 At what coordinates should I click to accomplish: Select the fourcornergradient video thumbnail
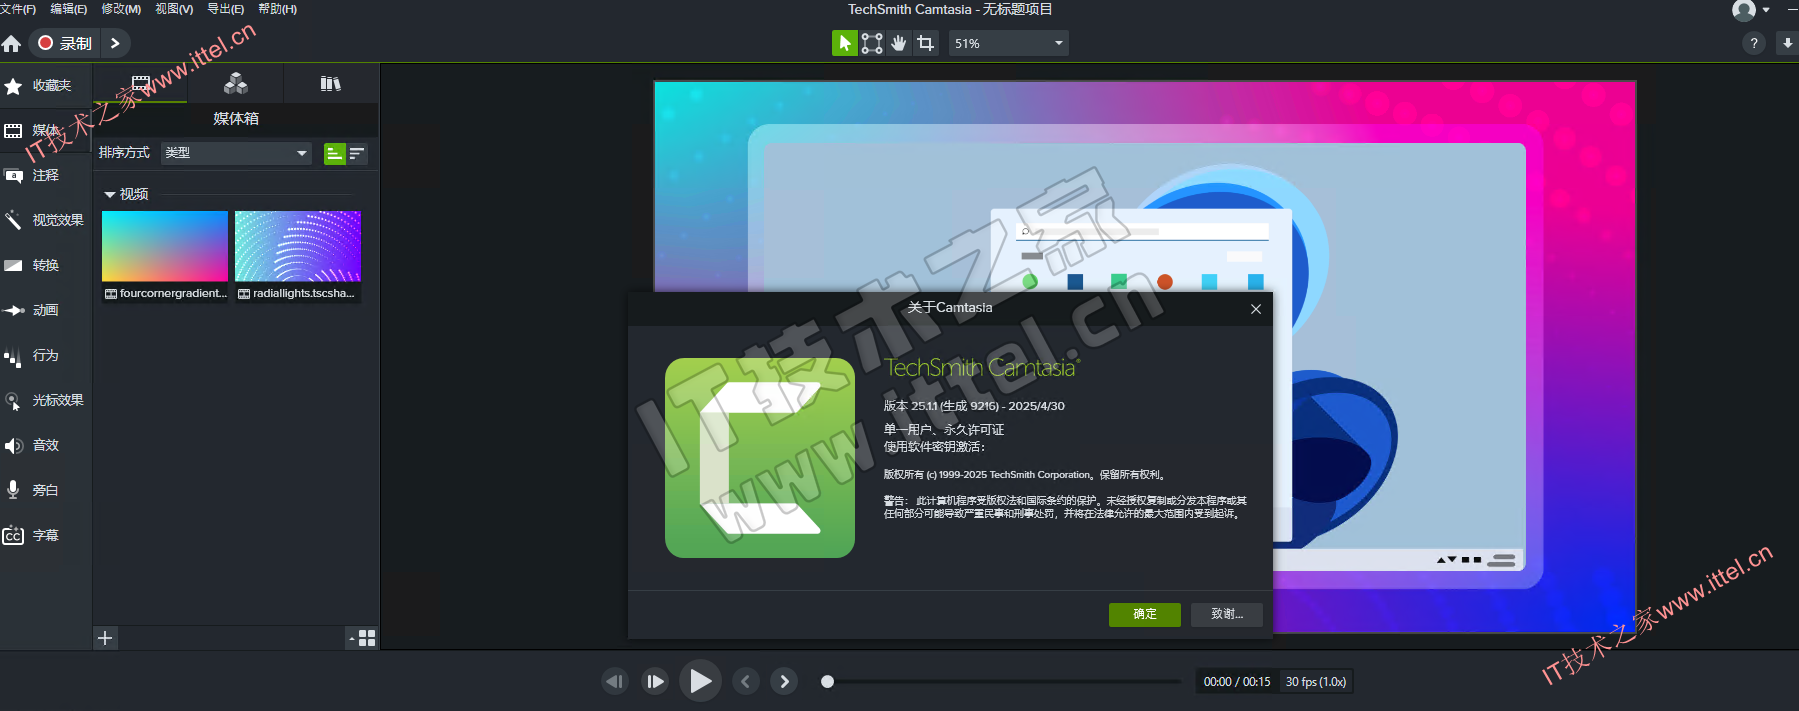165,246
